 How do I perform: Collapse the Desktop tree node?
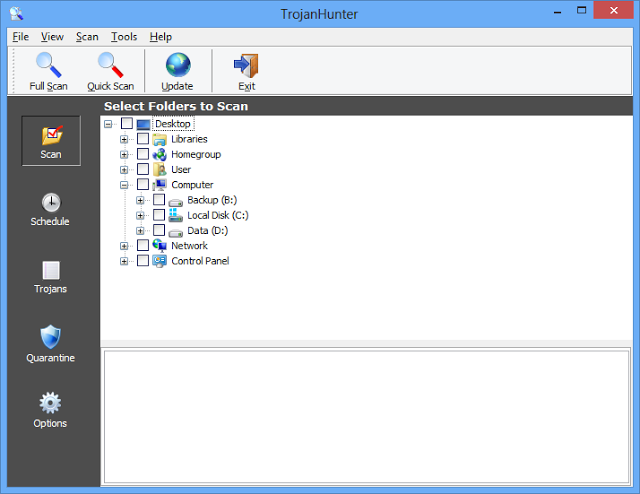[x=108, y=124]
